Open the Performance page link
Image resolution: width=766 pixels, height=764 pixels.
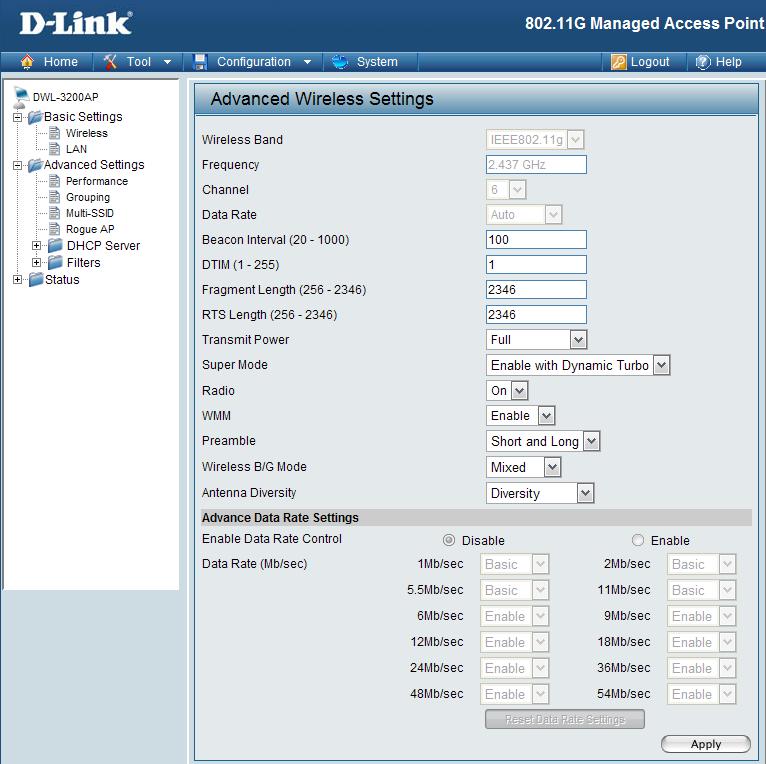click(97, 181)
